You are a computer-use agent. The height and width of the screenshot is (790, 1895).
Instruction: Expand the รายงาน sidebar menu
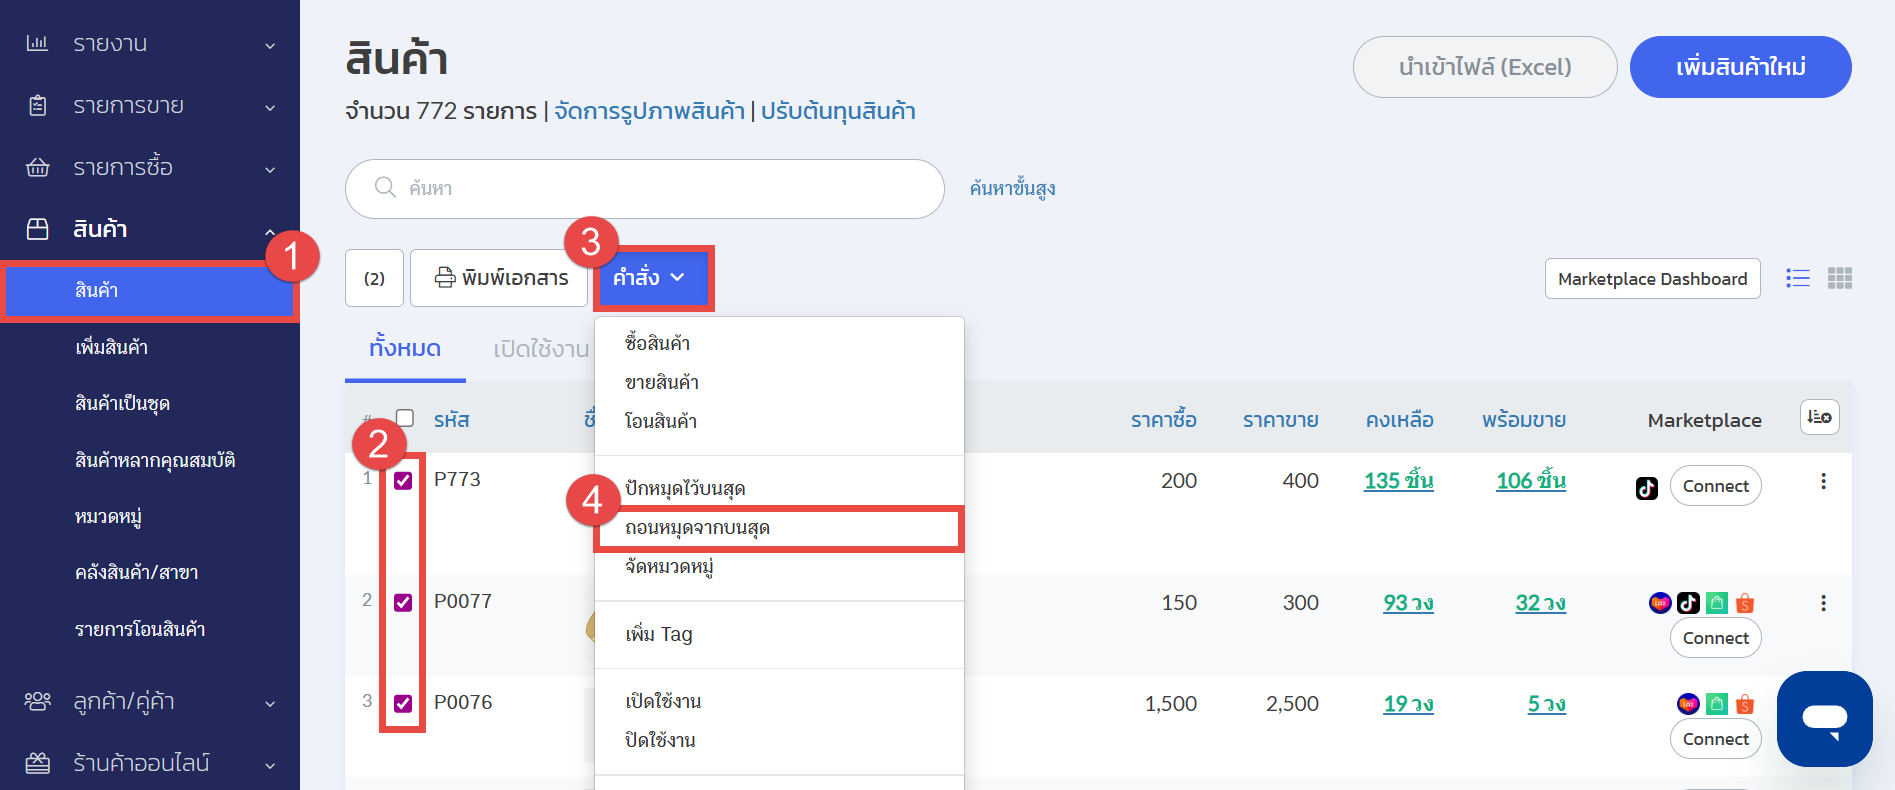(x=150, y=44)
